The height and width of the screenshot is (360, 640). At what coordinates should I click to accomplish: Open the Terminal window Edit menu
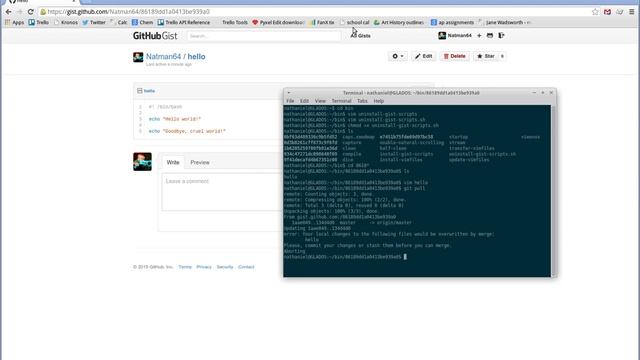point(304,101)
